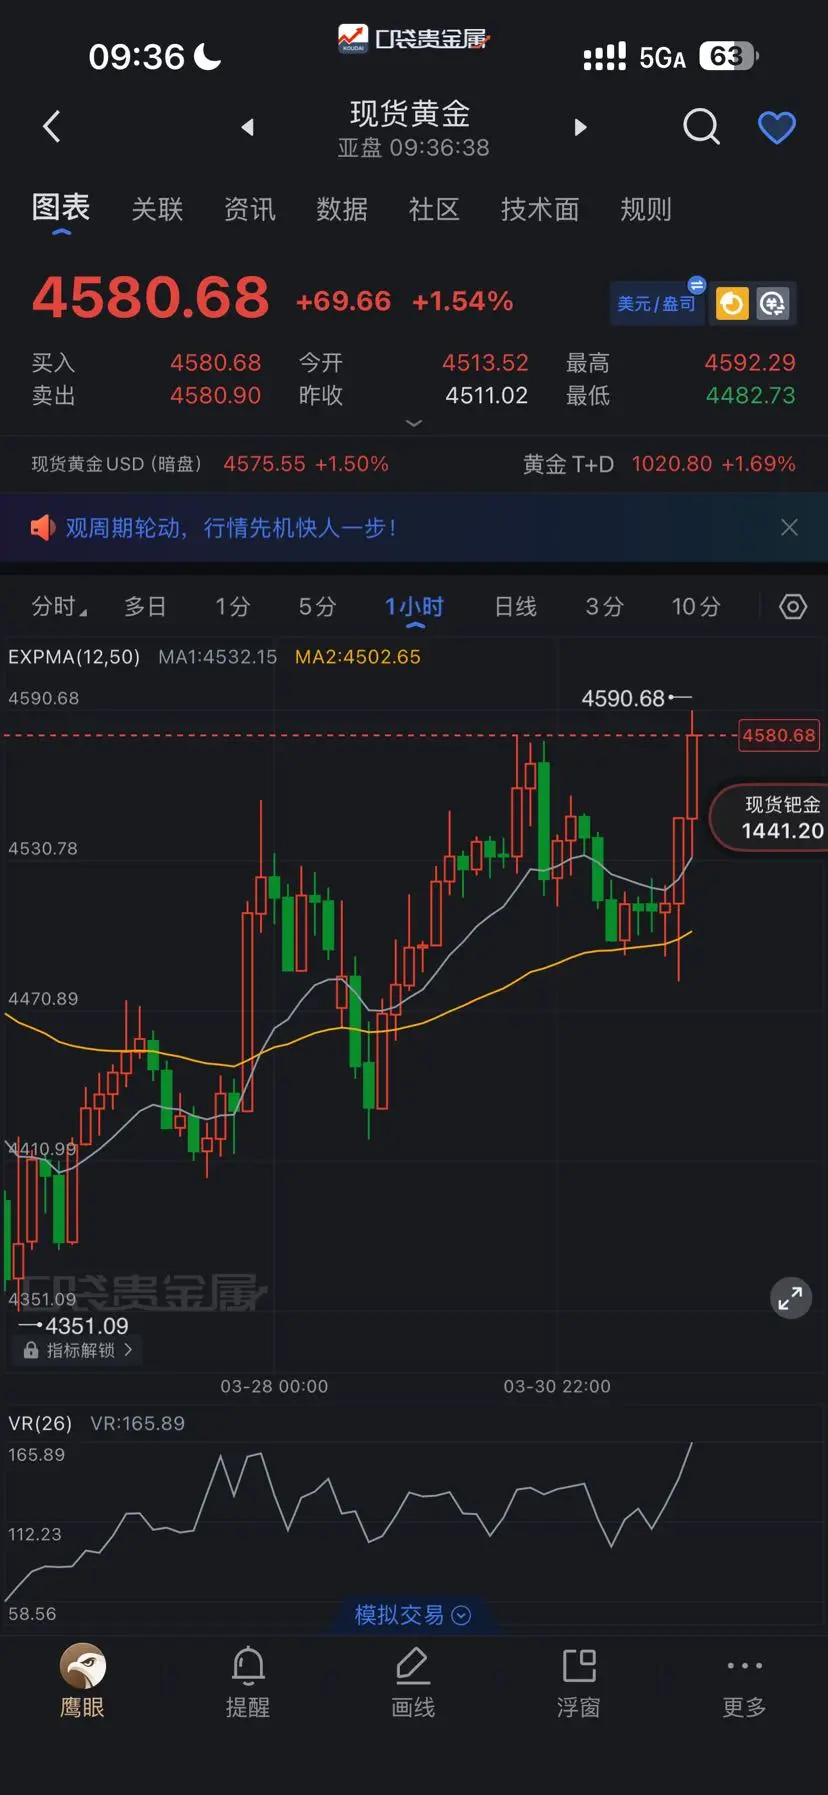
Task: Open the 更多 three-dots menu
Action: coord(745,1683)
